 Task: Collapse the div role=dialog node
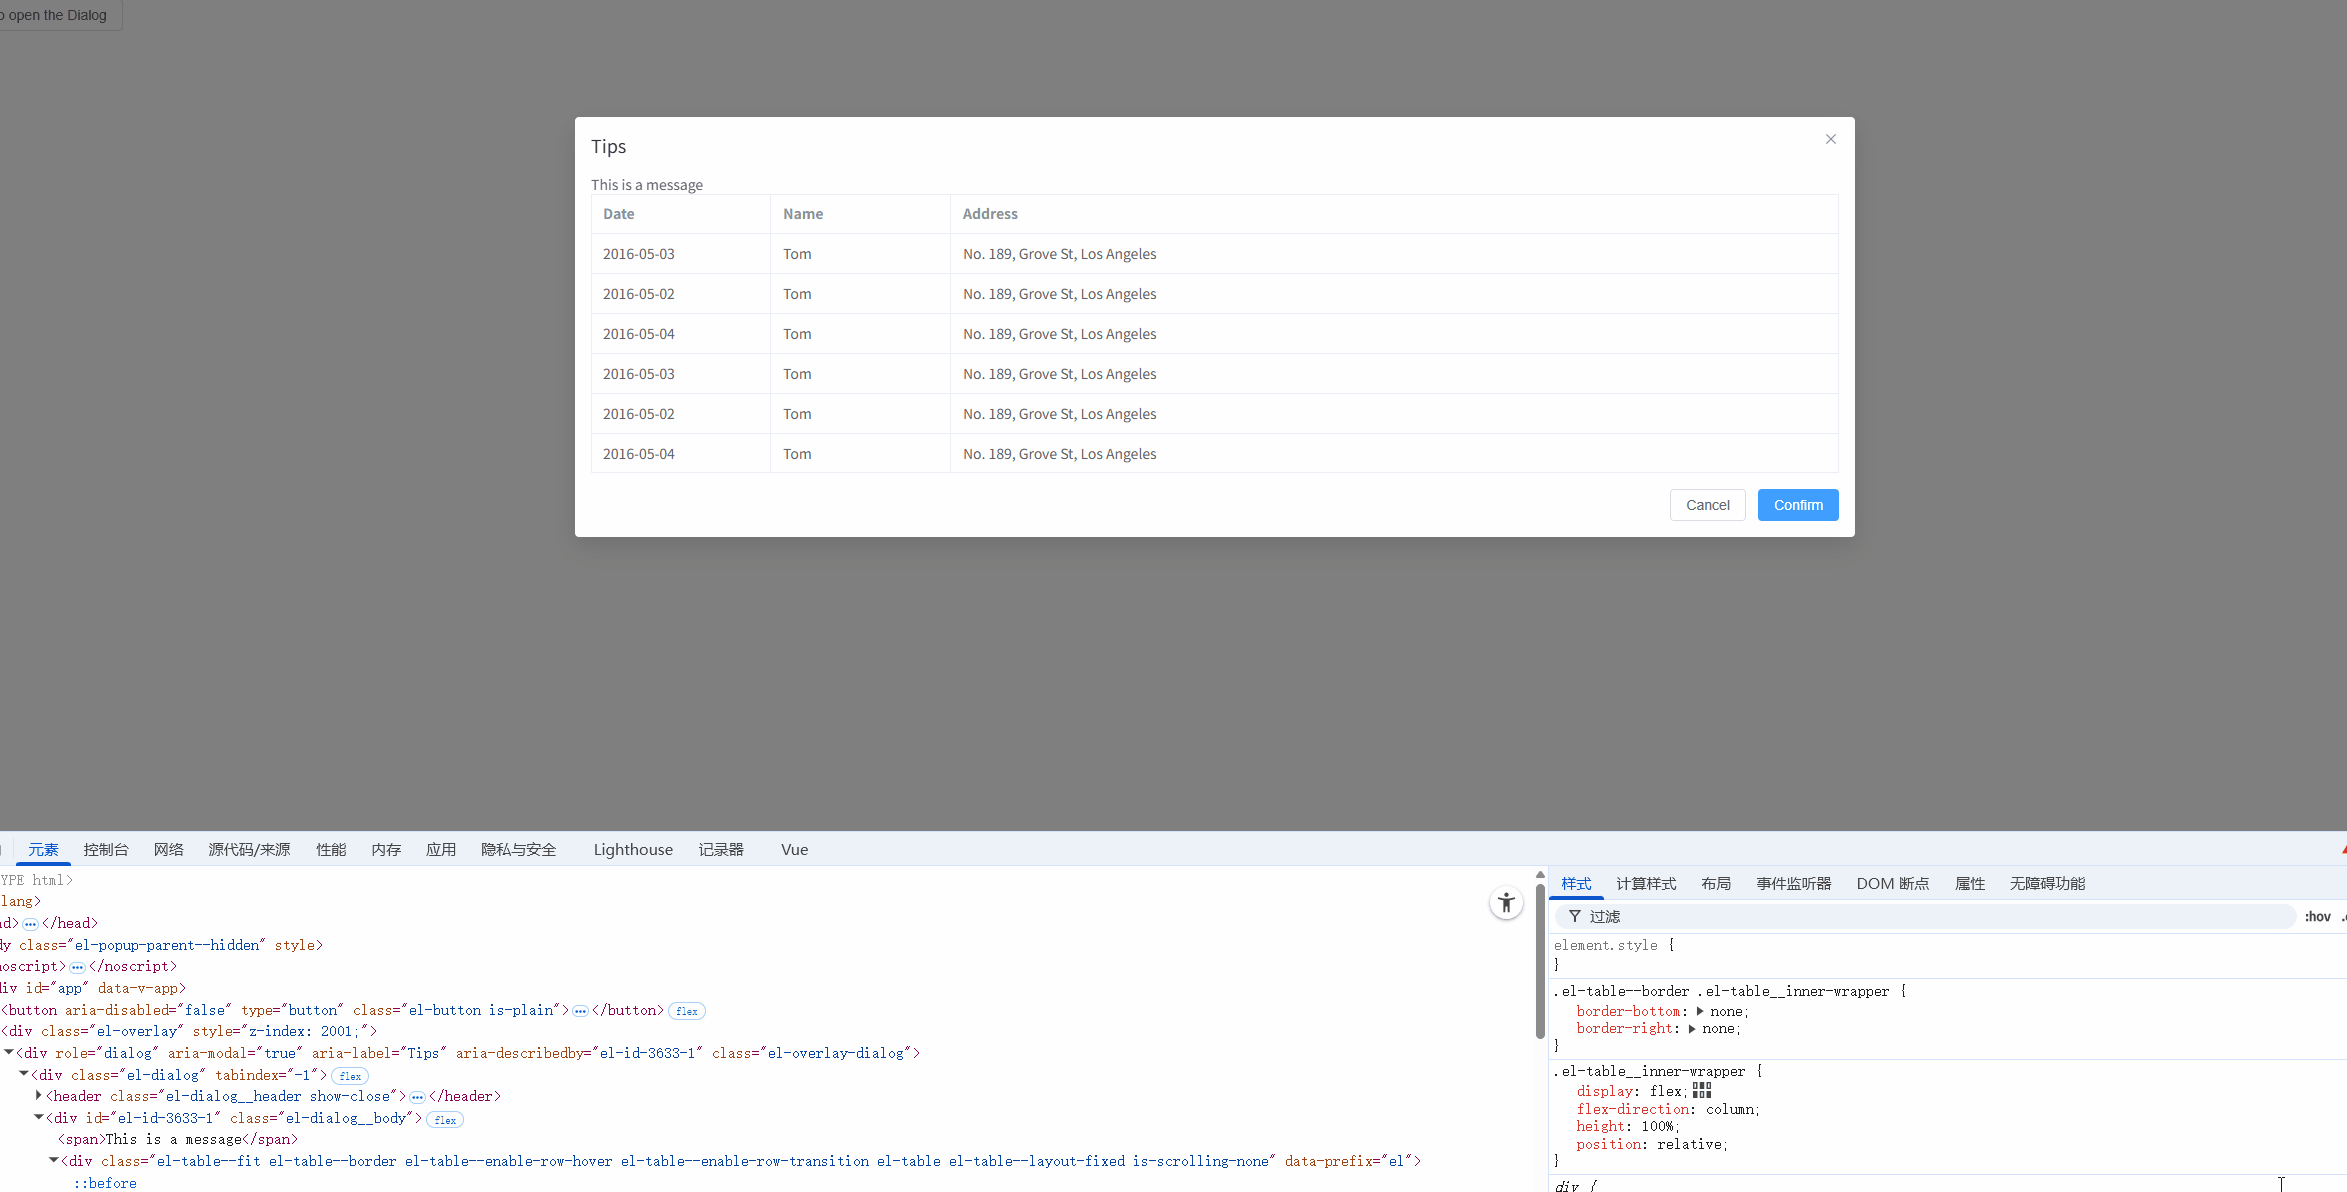coord(9,1053)
